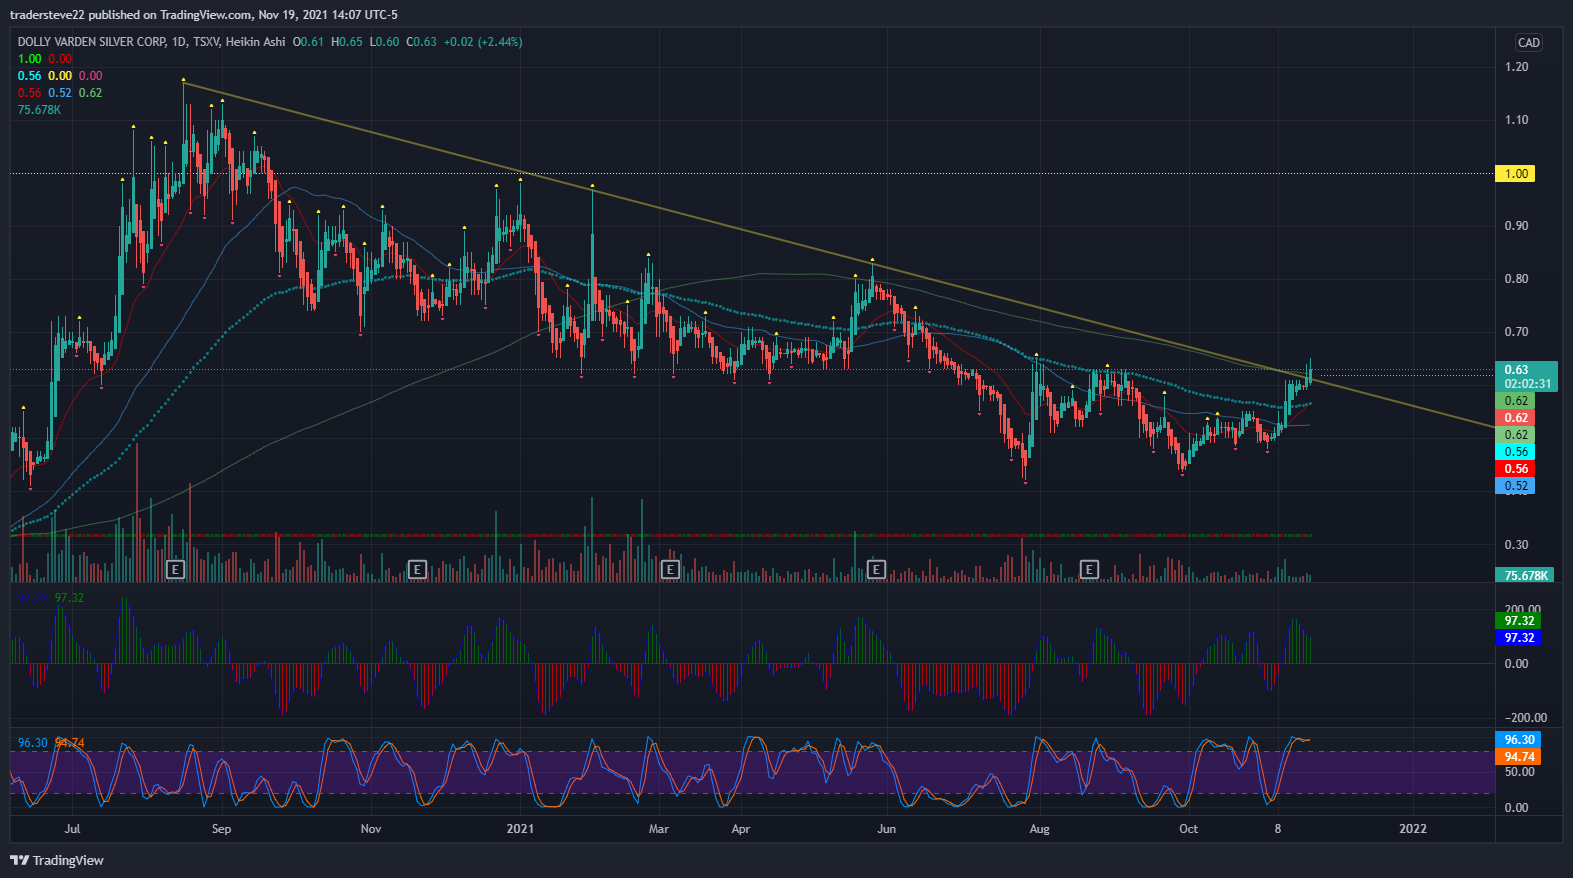Click the 2021 label on the time axis
This screenshot has width=1573, height=878.
(520, 829)
